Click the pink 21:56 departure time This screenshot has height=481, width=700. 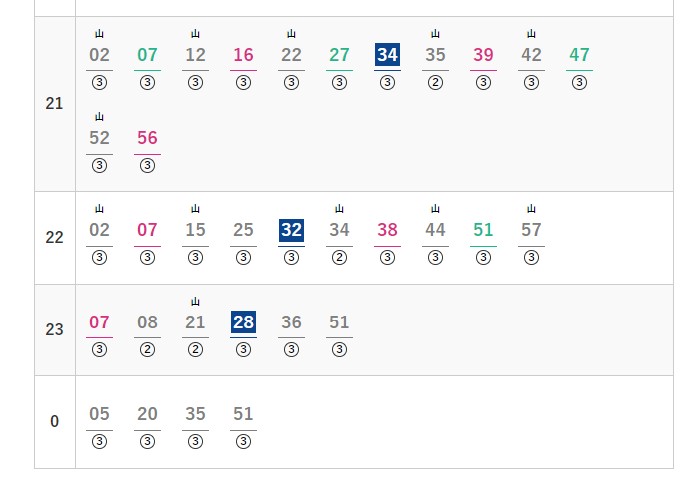tap(147, 138)
